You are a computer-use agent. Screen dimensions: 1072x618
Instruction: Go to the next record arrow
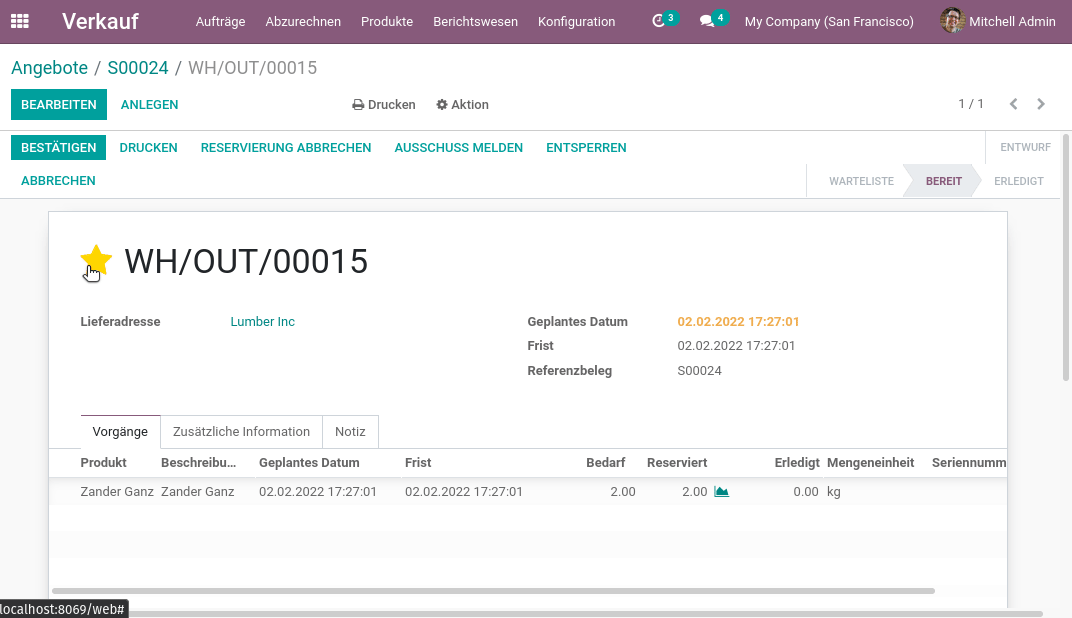(1041, 104)
